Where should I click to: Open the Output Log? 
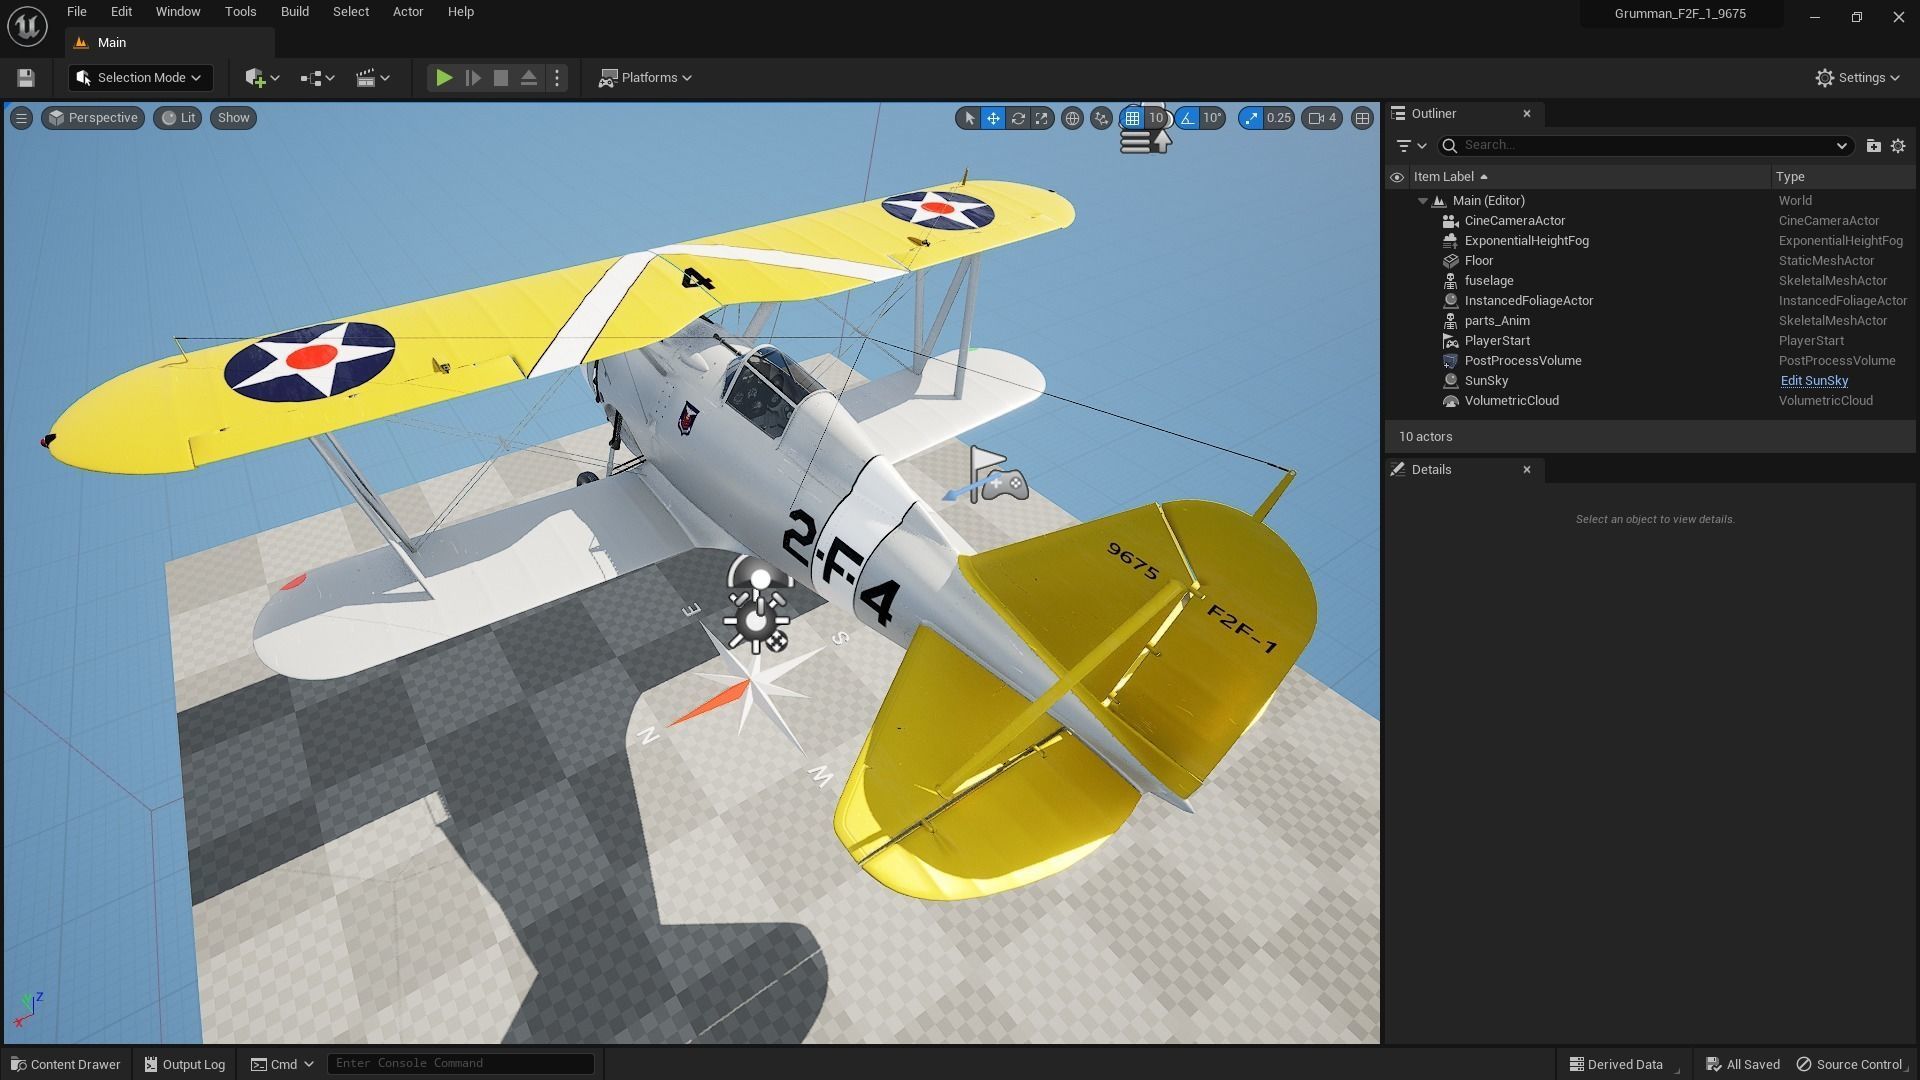pos(185,1064)
